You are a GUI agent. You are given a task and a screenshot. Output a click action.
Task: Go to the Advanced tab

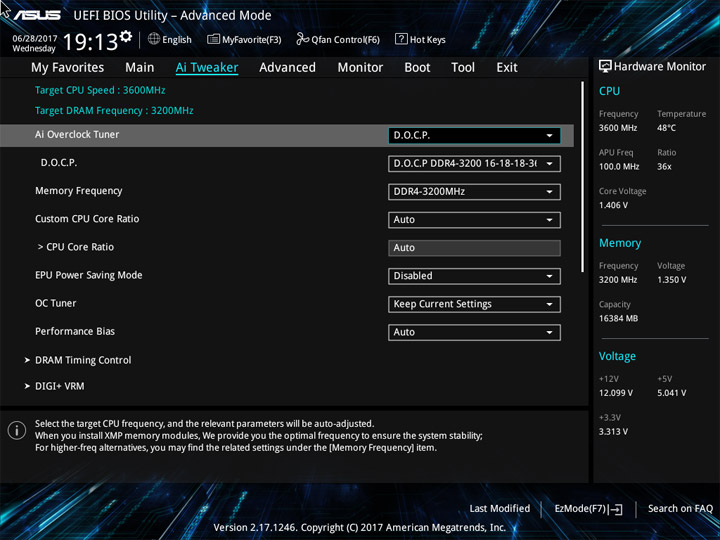[x=287, y=68]
